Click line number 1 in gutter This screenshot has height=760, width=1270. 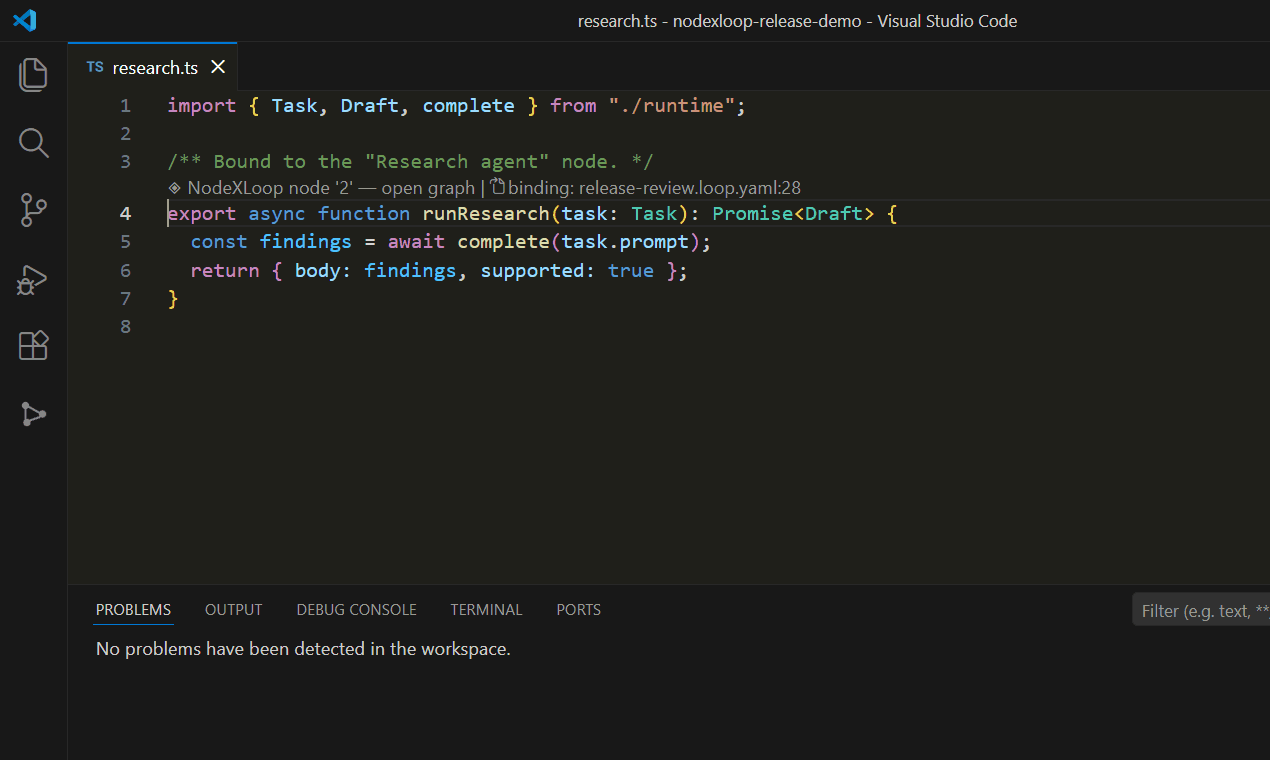pyautogui.click(x=125, y=105)
